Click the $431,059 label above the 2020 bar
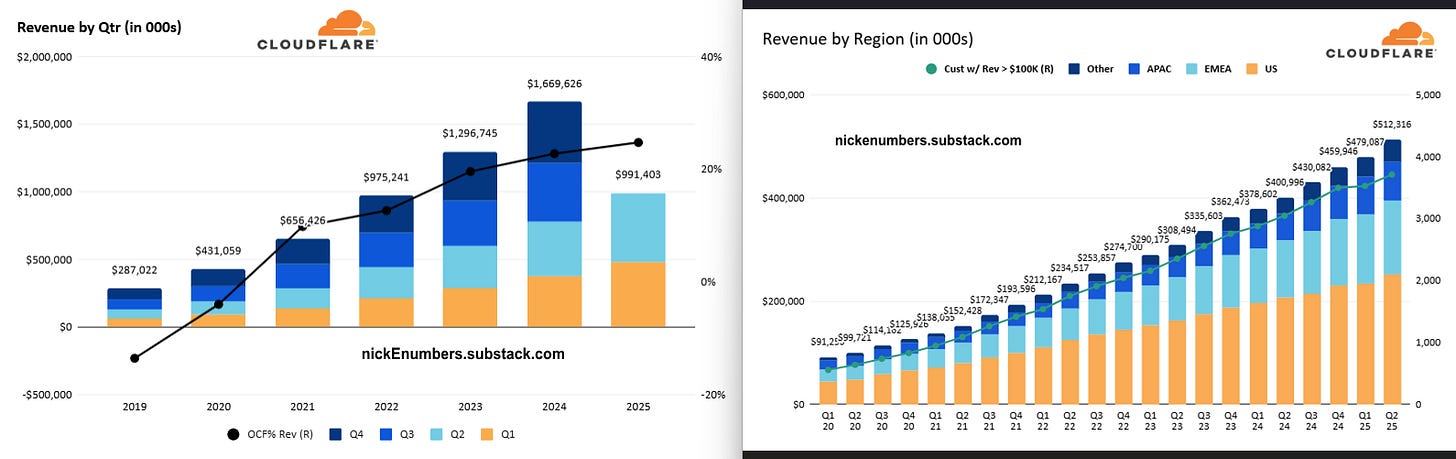This screenshot has height=459, width=1456. tap(218, 251)
